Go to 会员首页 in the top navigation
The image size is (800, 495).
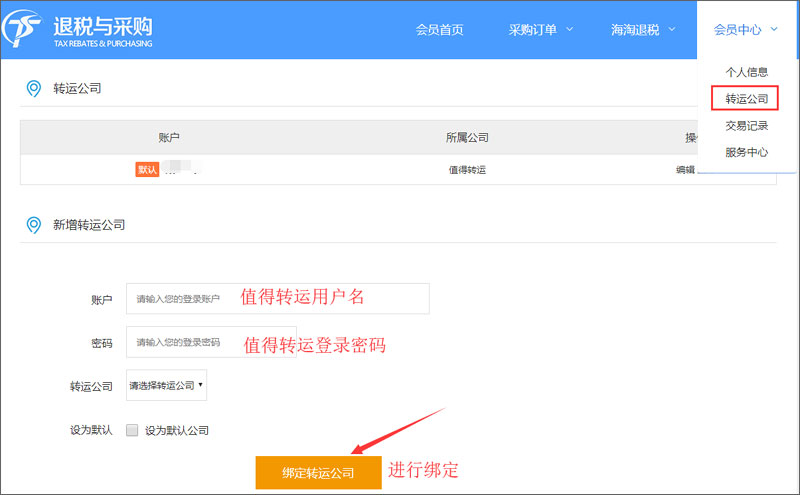click(440, 30)
